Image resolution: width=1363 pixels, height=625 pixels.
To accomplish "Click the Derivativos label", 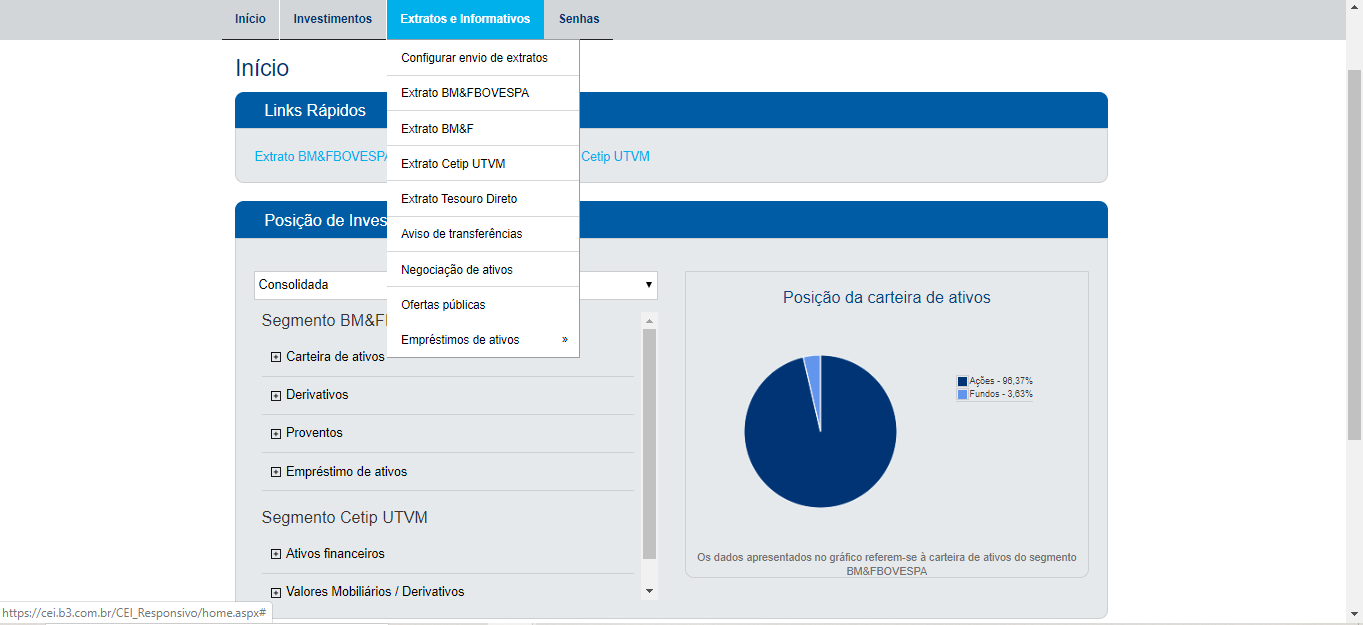I will [x=317, y=395].
